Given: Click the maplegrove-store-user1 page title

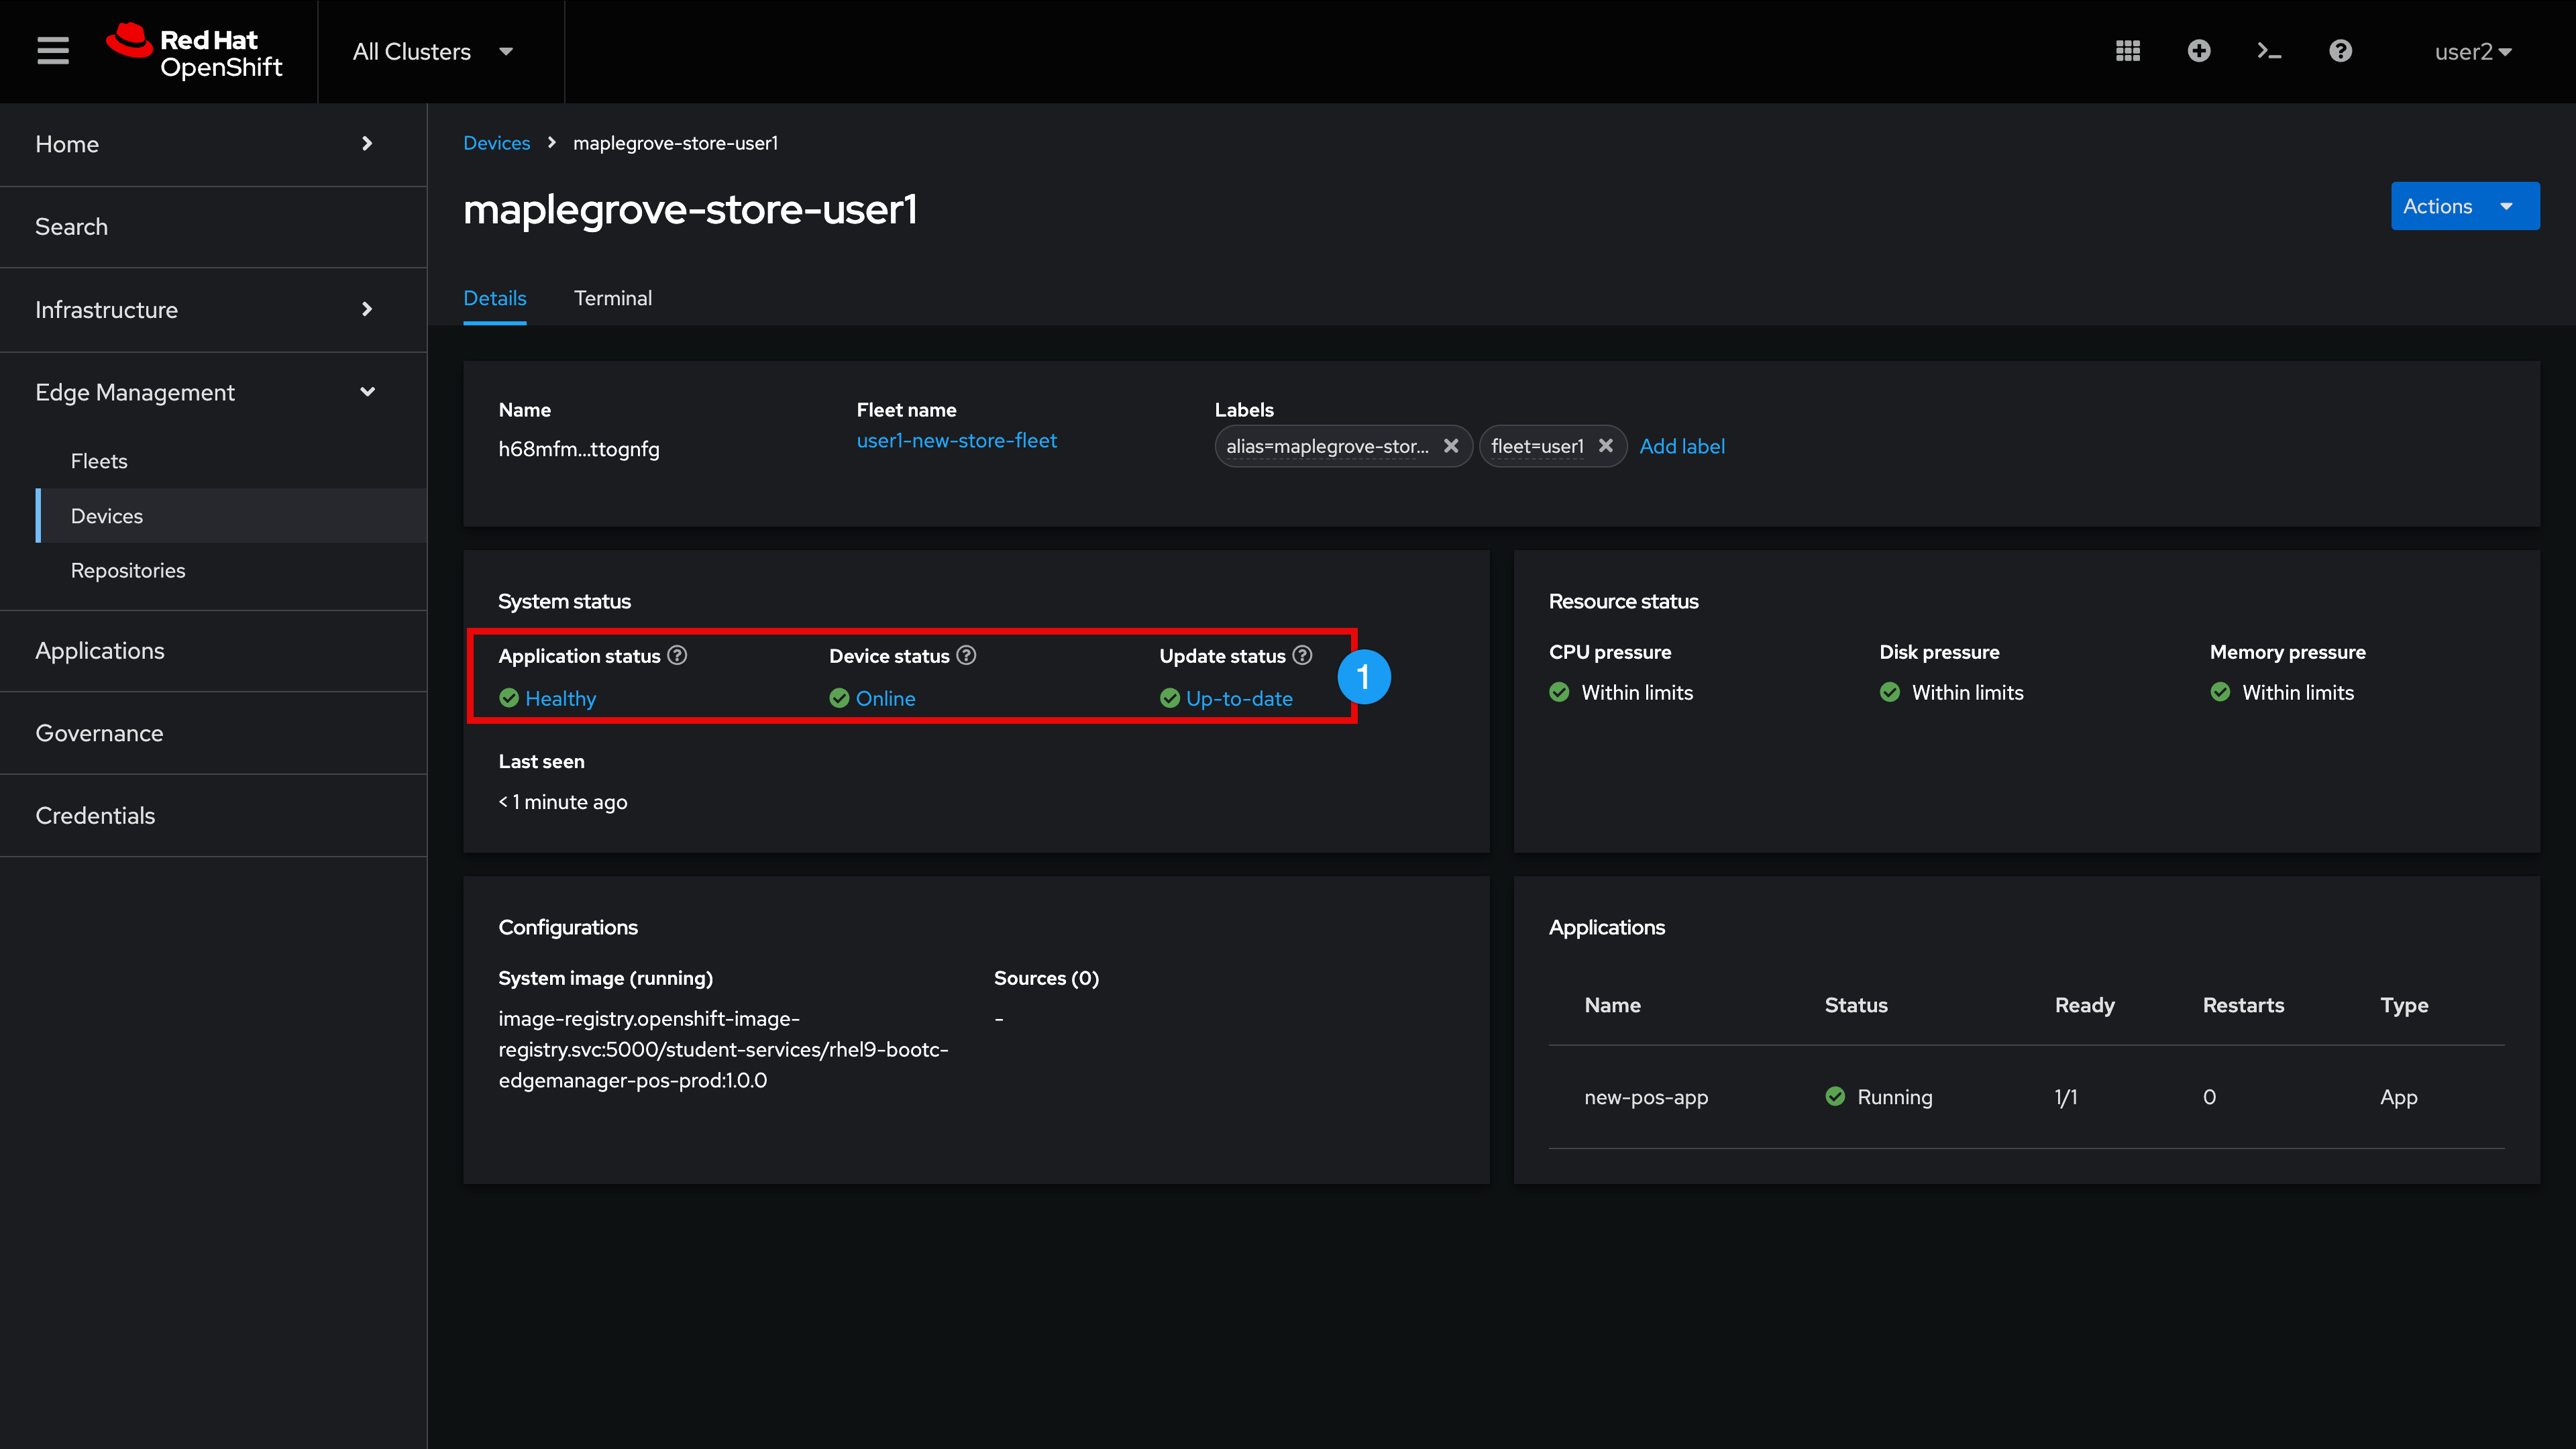Looking at the screenshot, I should 690,209.
